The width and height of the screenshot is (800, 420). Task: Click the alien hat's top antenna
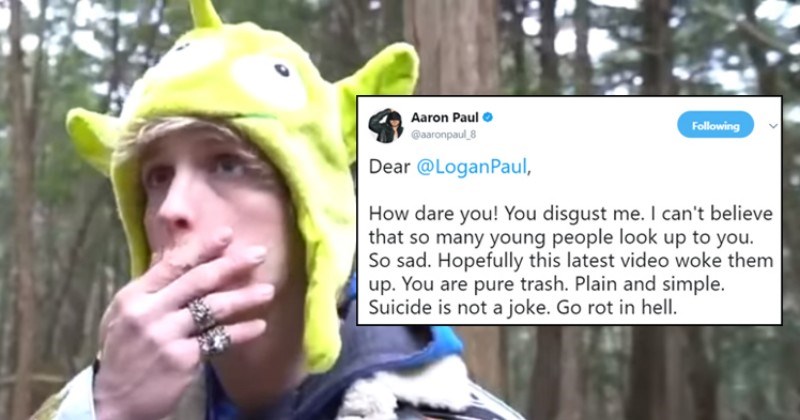click(x=203, y=13)
